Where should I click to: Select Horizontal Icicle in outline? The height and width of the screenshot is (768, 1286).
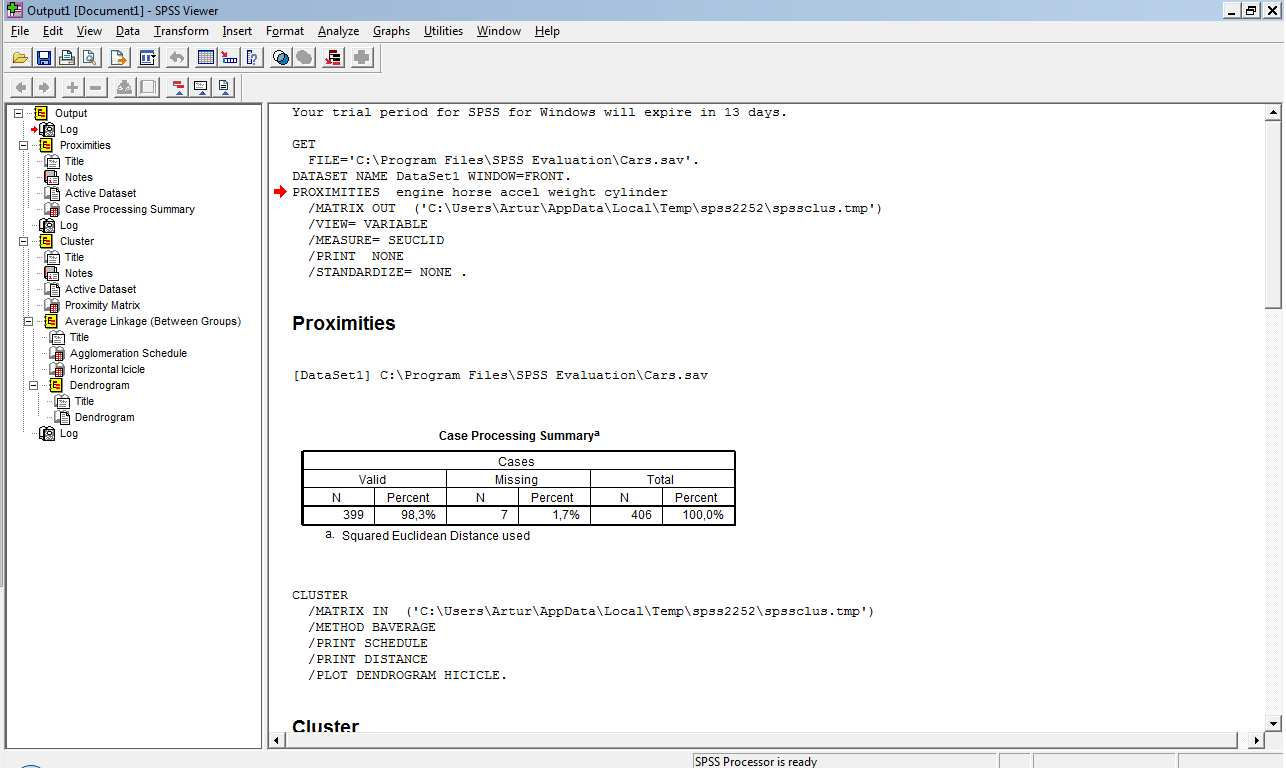pos(107,369)
